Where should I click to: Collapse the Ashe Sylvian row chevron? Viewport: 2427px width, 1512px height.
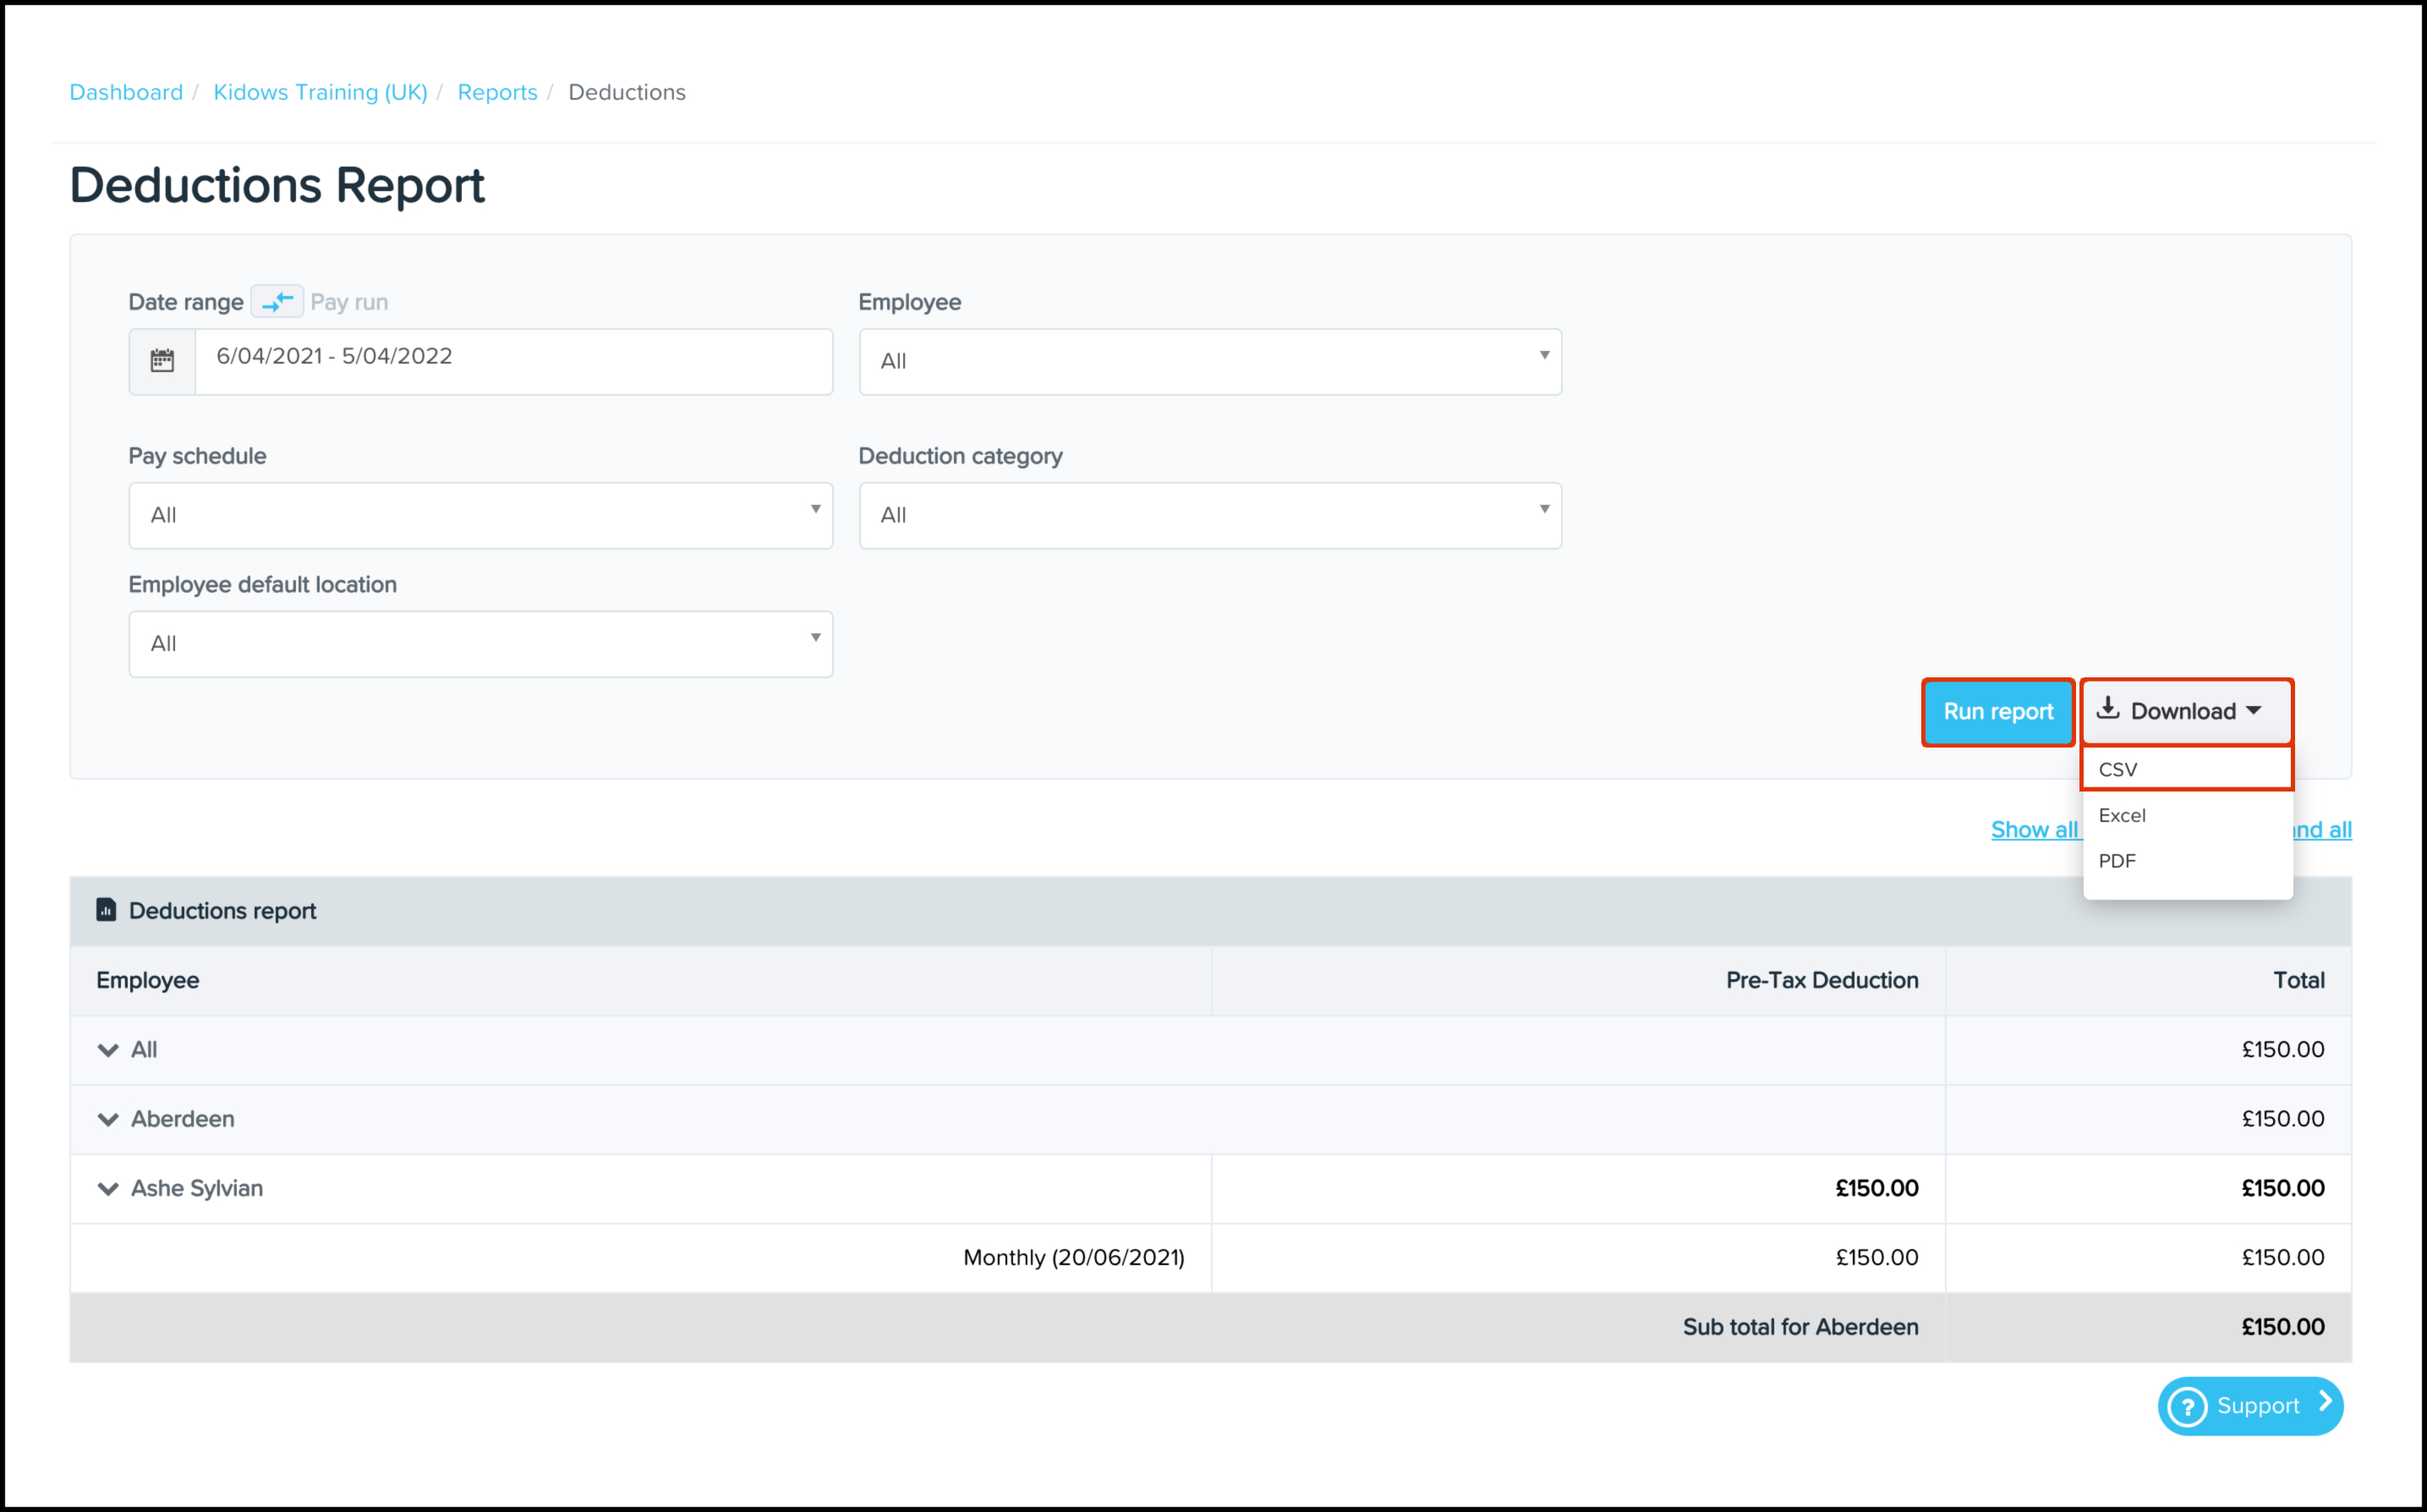click(108, 1188)
